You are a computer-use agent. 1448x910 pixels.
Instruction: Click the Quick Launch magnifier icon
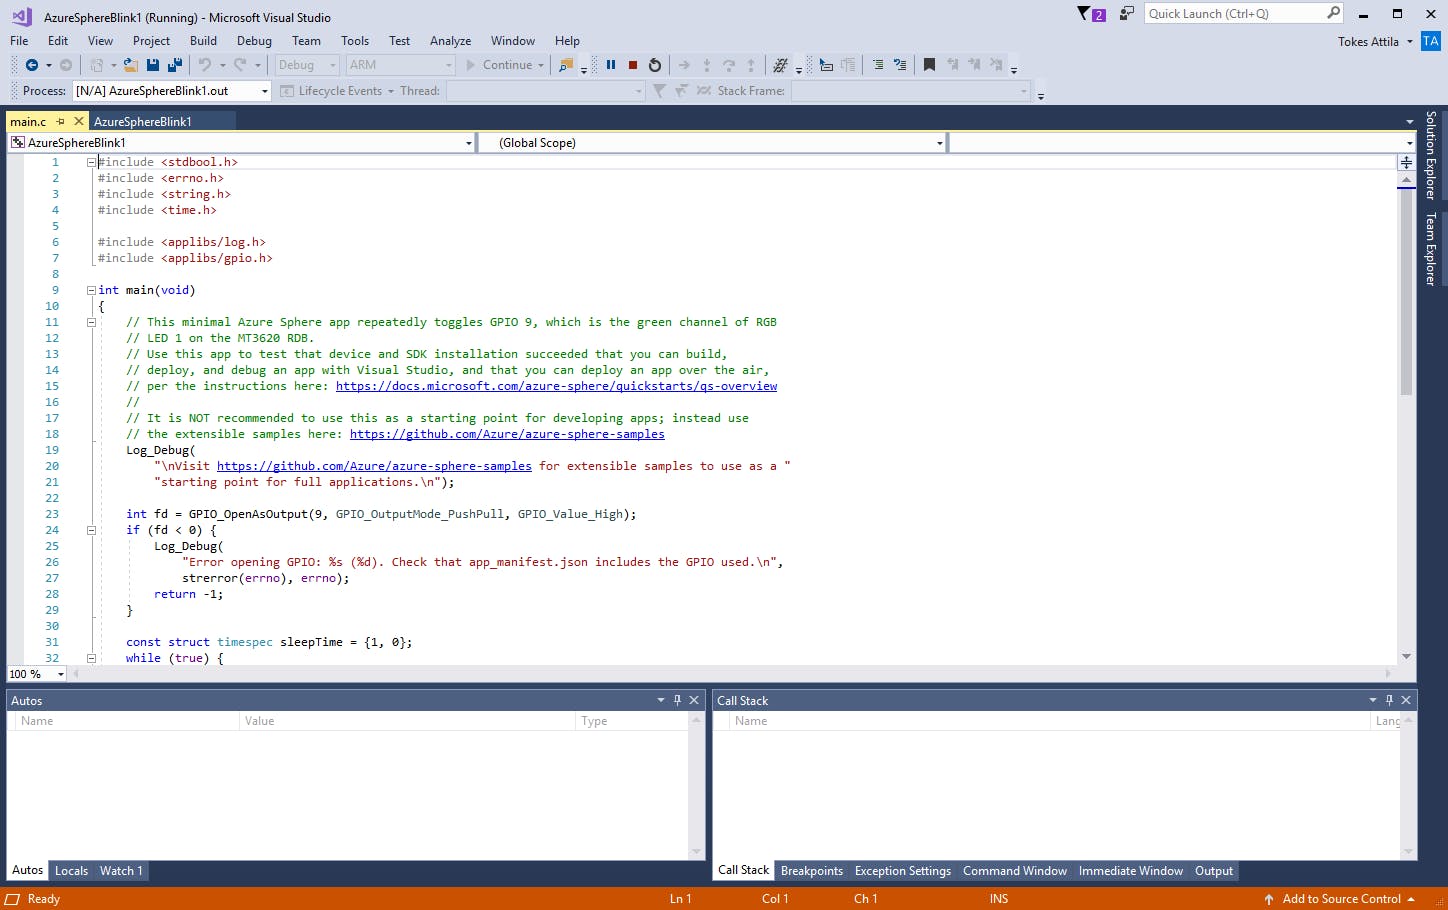click(x=1334, y=13)
